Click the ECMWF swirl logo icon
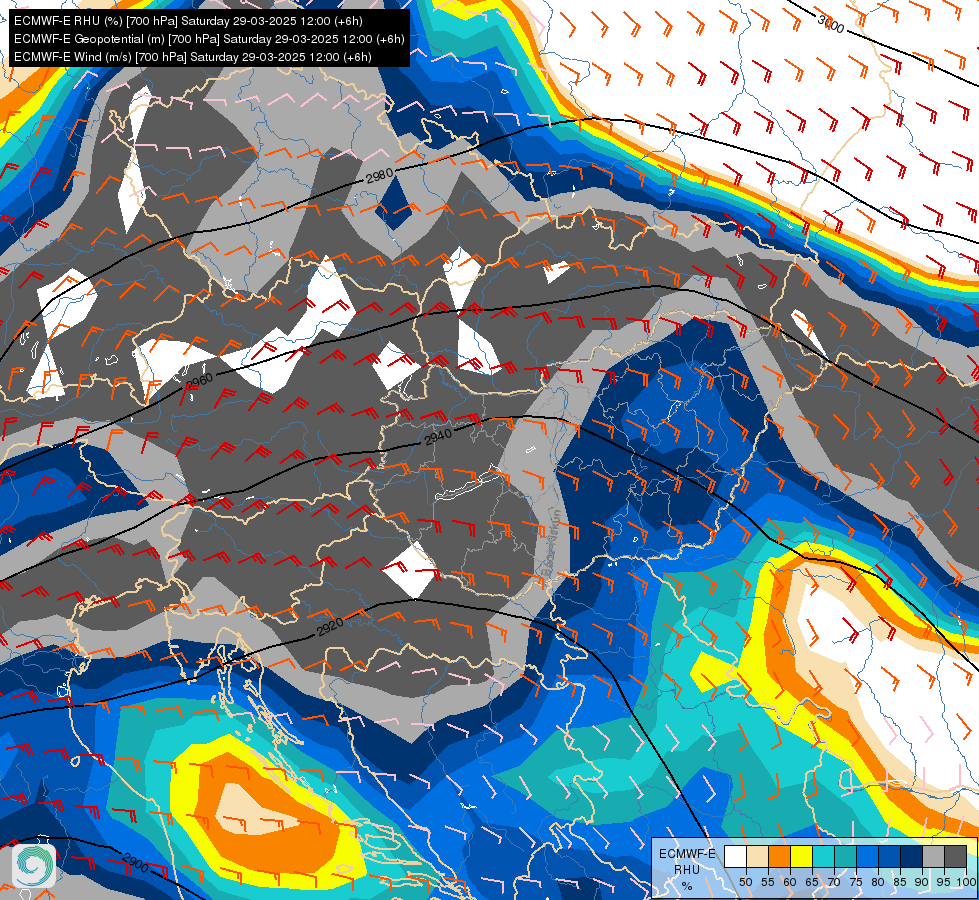The width and height of the screenshot is (979, 900). [34, 865]
